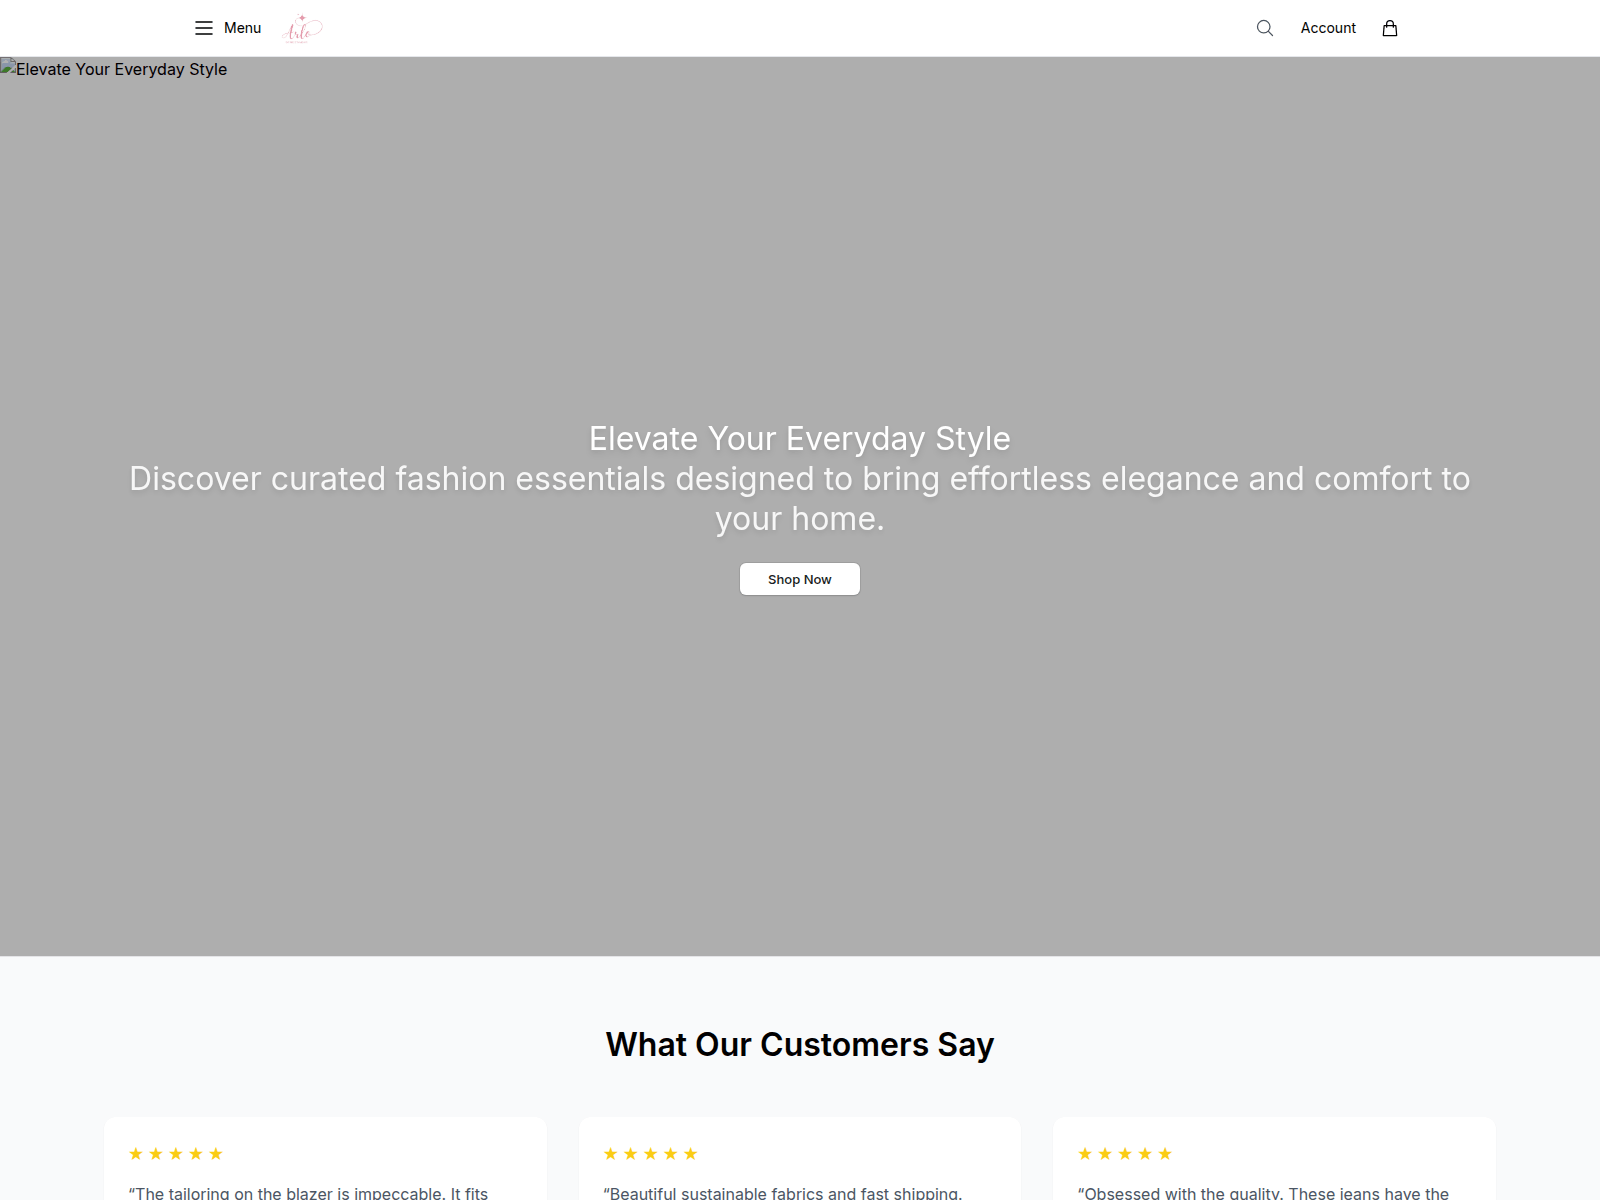Click star rating on sustainable fabrics review
This screenshot has height=1200, width=1600.
(650, 1154)
